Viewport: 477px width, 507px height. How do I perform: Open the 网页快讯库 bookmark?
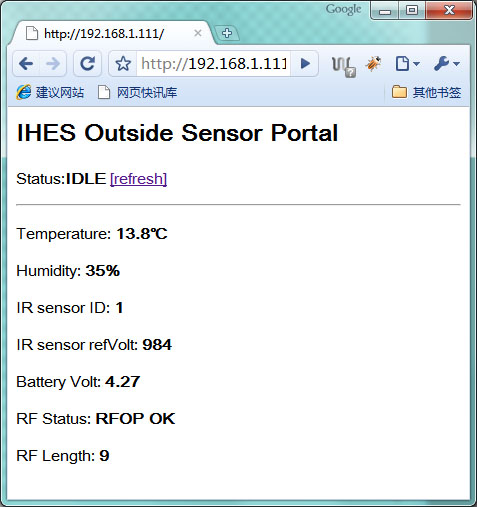(137, 92)
